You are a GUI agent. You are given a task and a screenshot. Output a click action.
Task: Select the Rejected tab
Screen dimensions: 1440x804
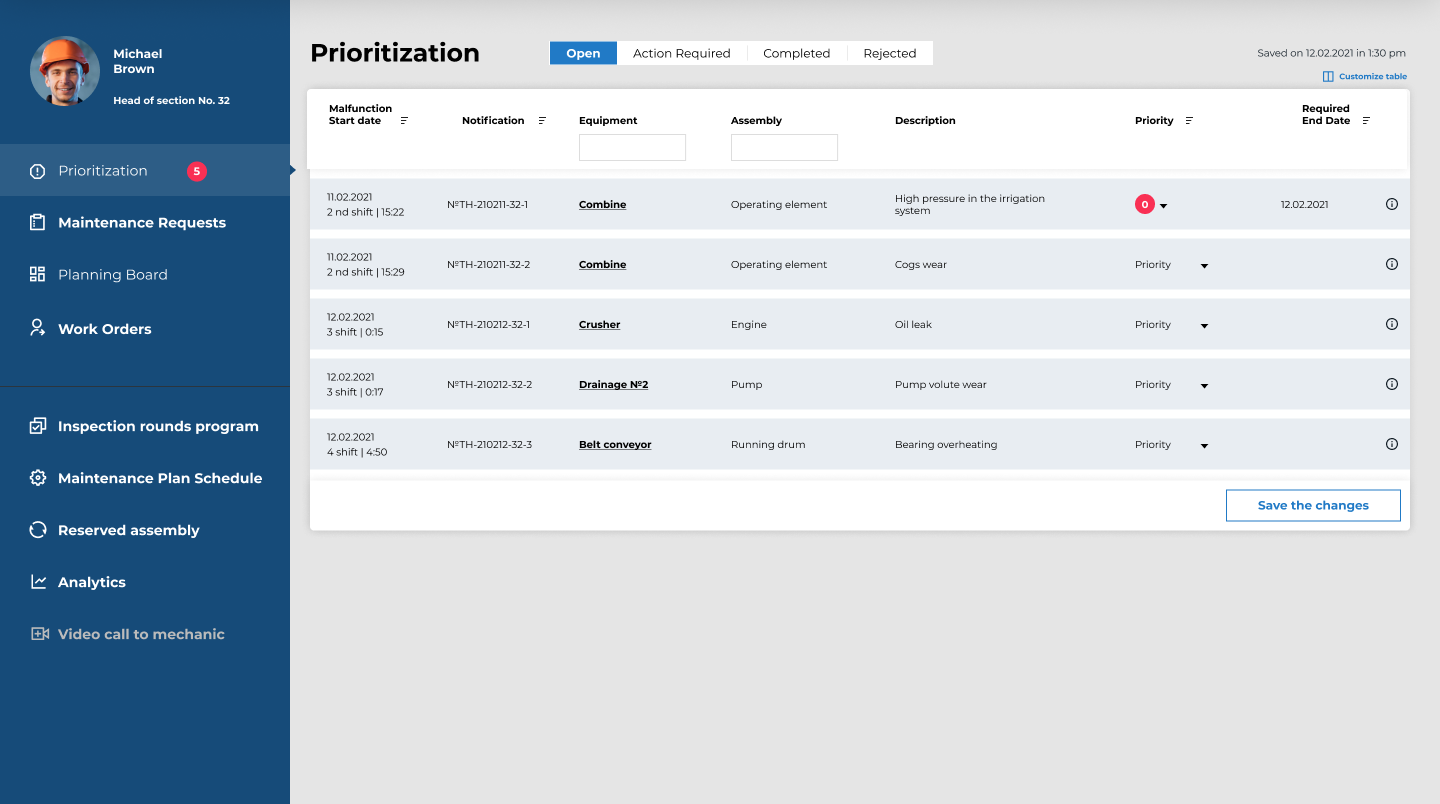pos(889,53)
